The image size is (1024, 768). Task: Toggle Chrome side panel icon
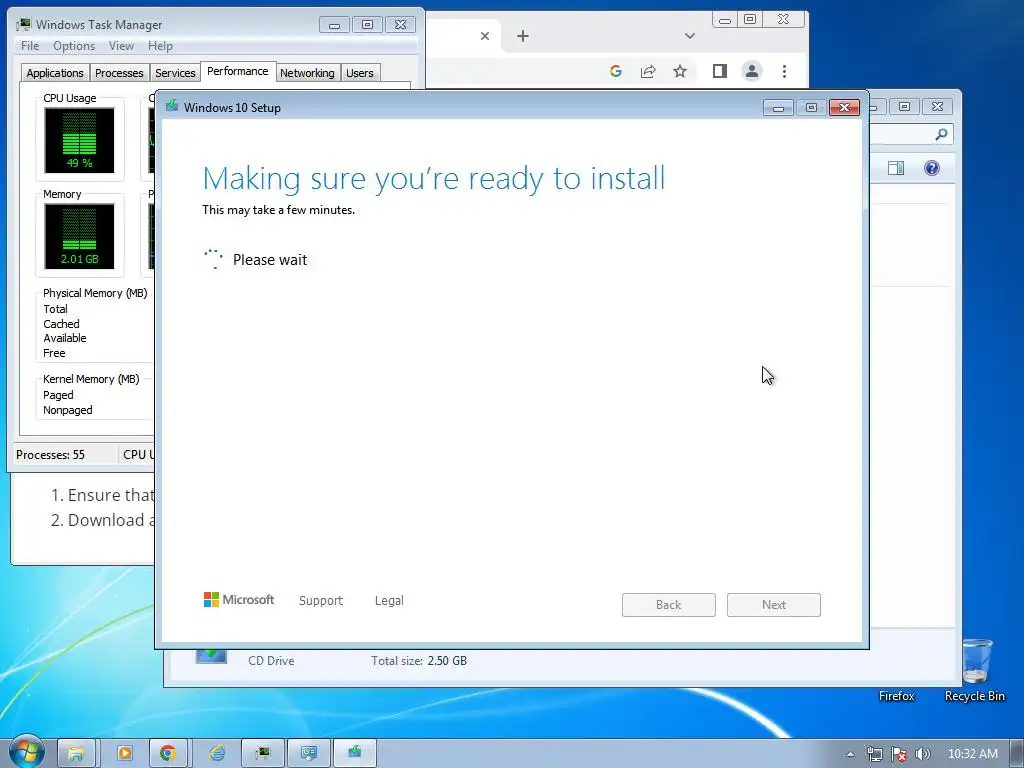pos(720,71)
